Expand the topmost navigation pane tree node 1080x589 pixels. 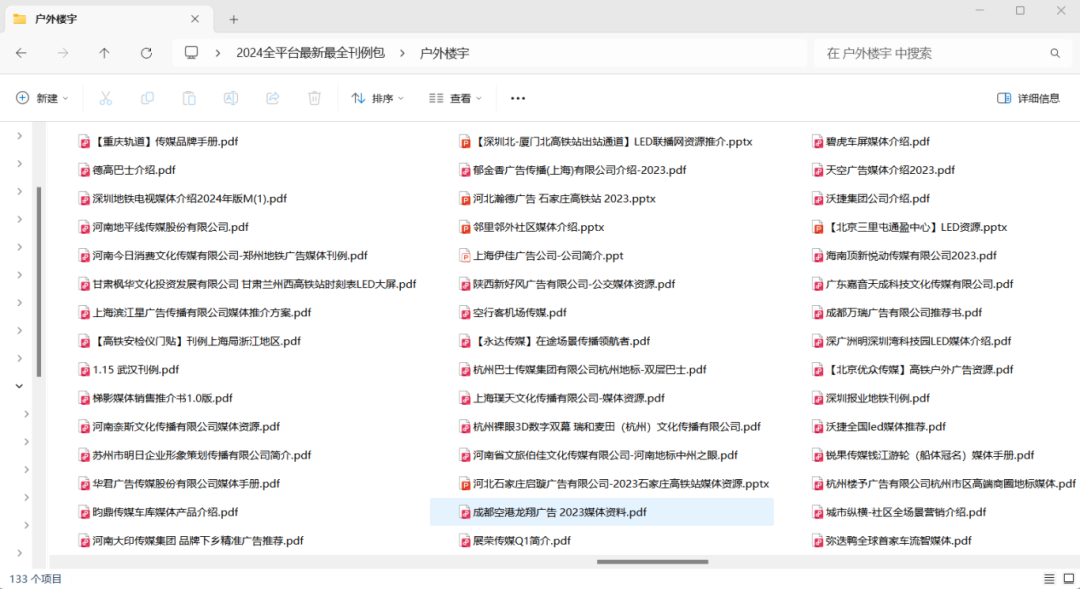19,136
